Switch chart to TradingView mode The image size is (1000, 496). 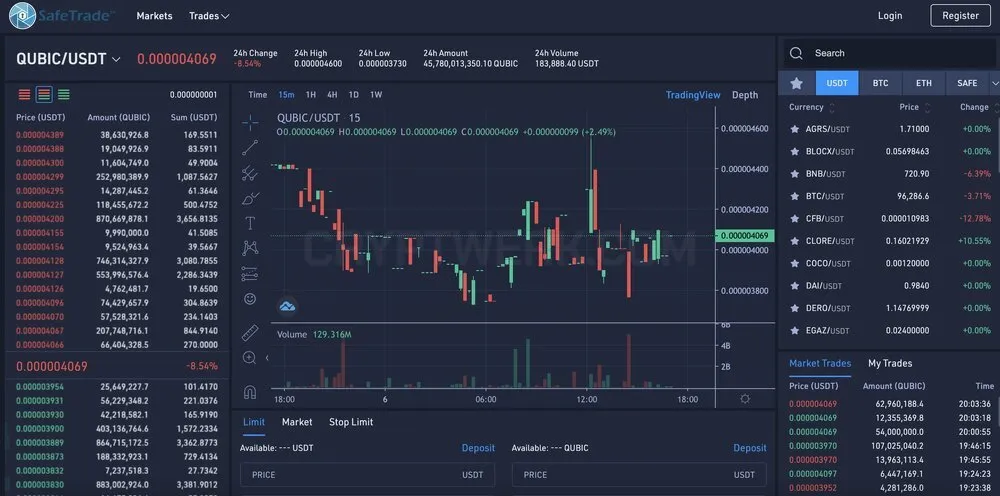(x=693, y=95)
